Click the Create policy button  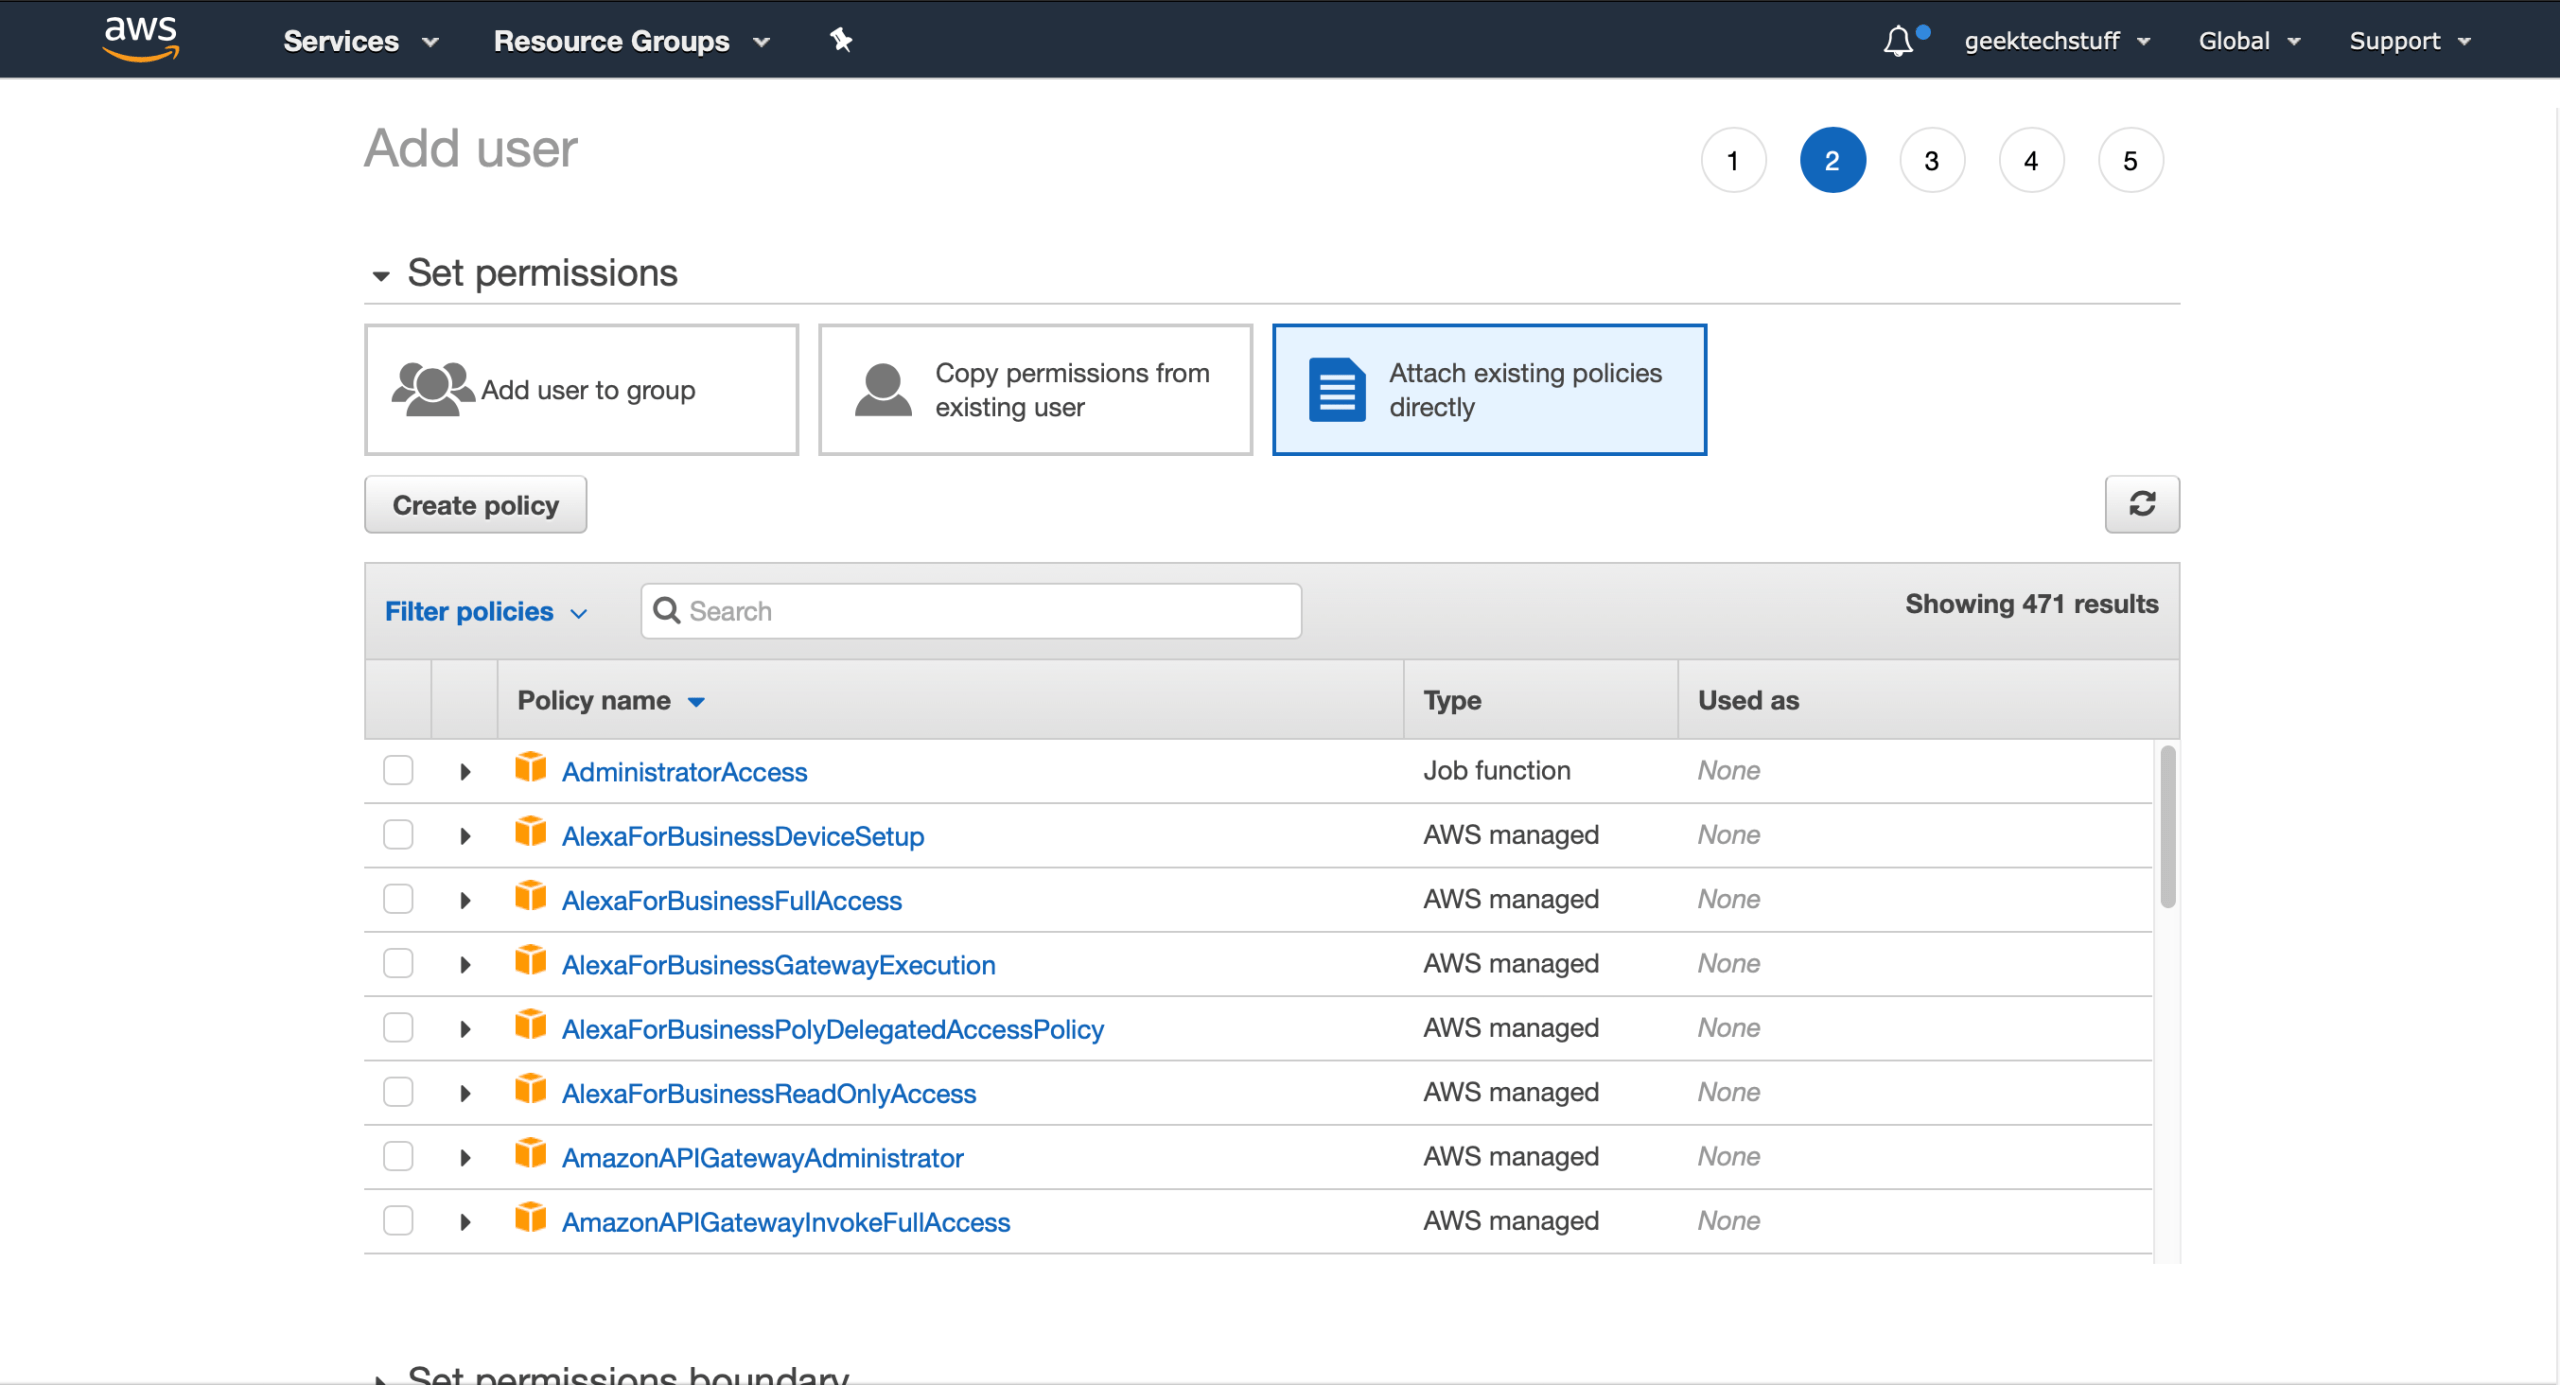(x=475, y=504)
